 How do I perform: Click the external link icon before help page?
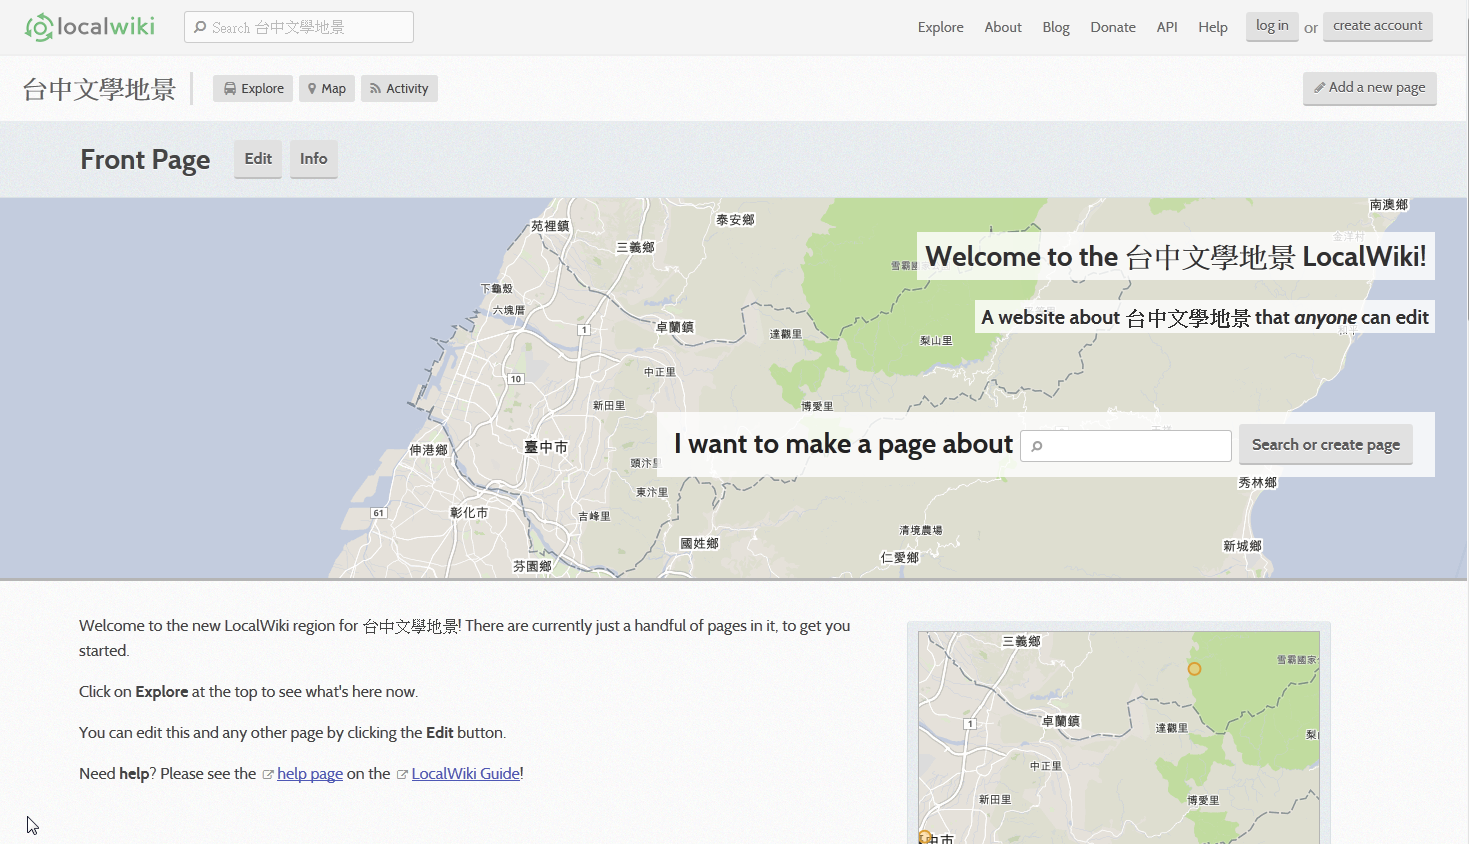click(268, 775)
